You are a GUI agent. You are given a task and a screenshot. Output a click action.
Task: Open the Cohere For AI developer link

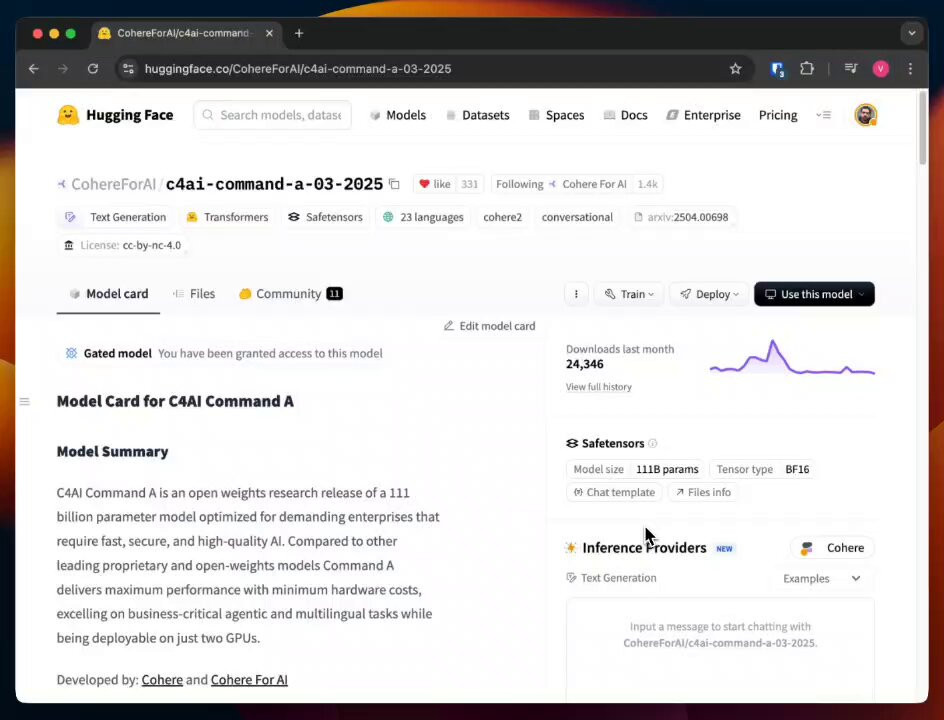pyautogui.click(x=249, y=680)
